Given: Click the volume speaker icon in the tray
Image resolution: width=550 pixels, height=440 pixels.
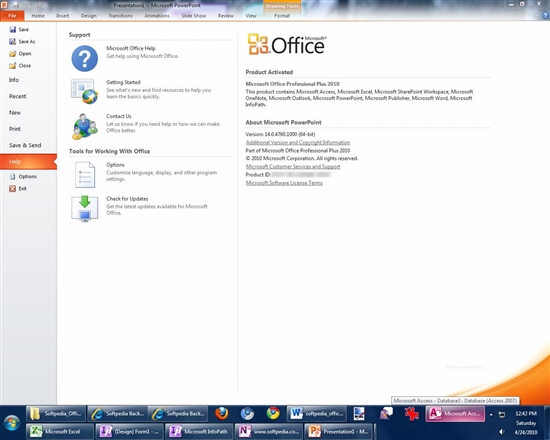Looking at the screenshot, I should tap(502, 432).
